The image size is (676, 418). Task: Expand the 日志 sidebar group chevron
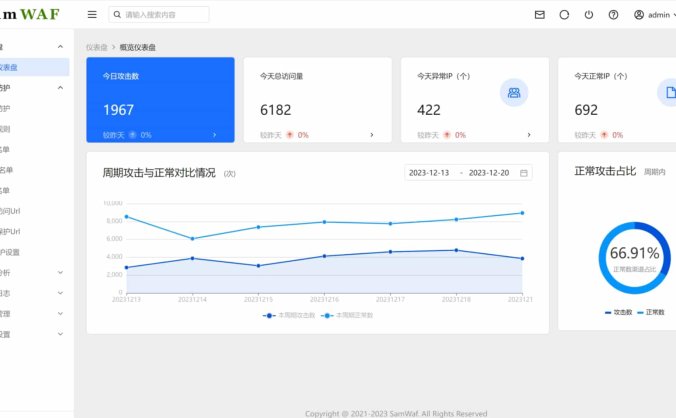click(60, 293)
